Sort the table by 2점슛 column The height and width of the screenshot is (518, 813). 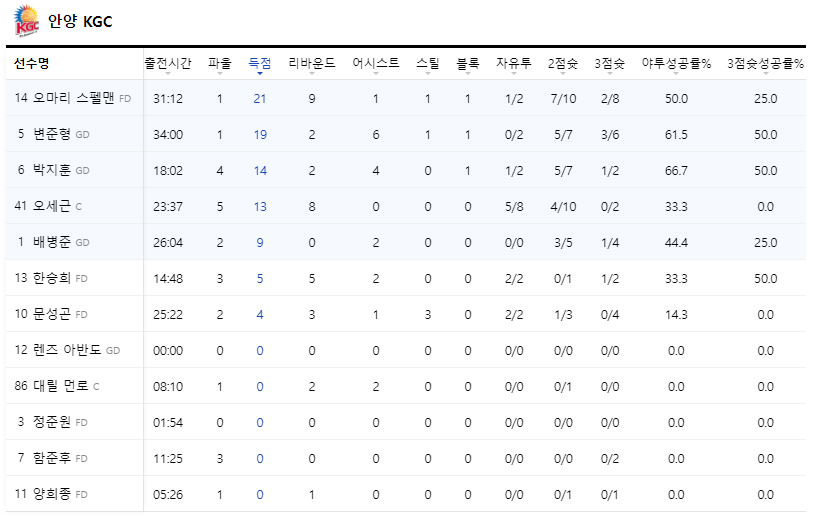pos(563,64)
